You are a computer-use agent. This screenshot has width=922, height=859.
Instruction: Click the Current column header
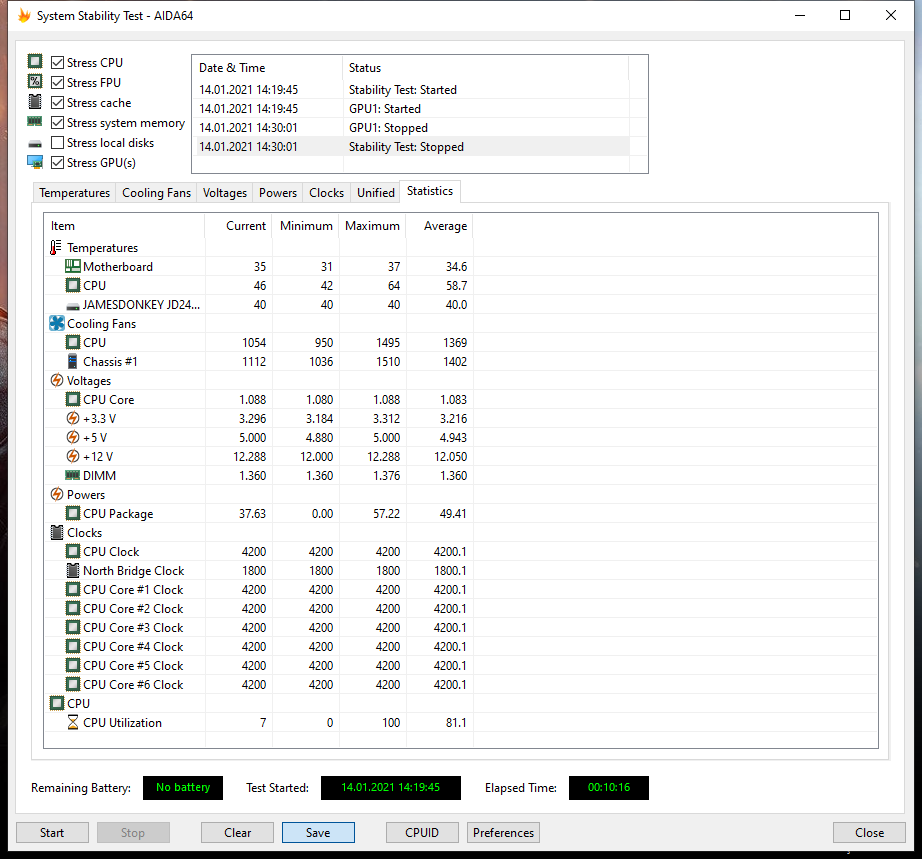[x=238, y=226]
